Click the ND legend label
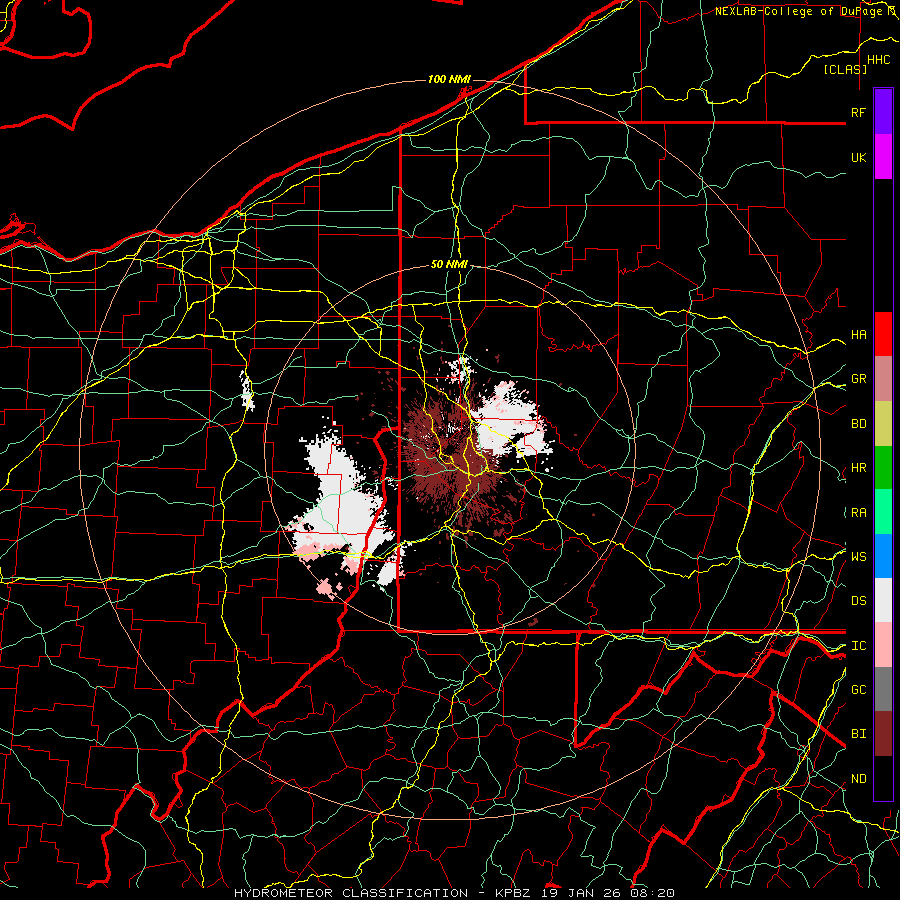The height and width of the screenshot is (900, 900). tap(858, 779)
